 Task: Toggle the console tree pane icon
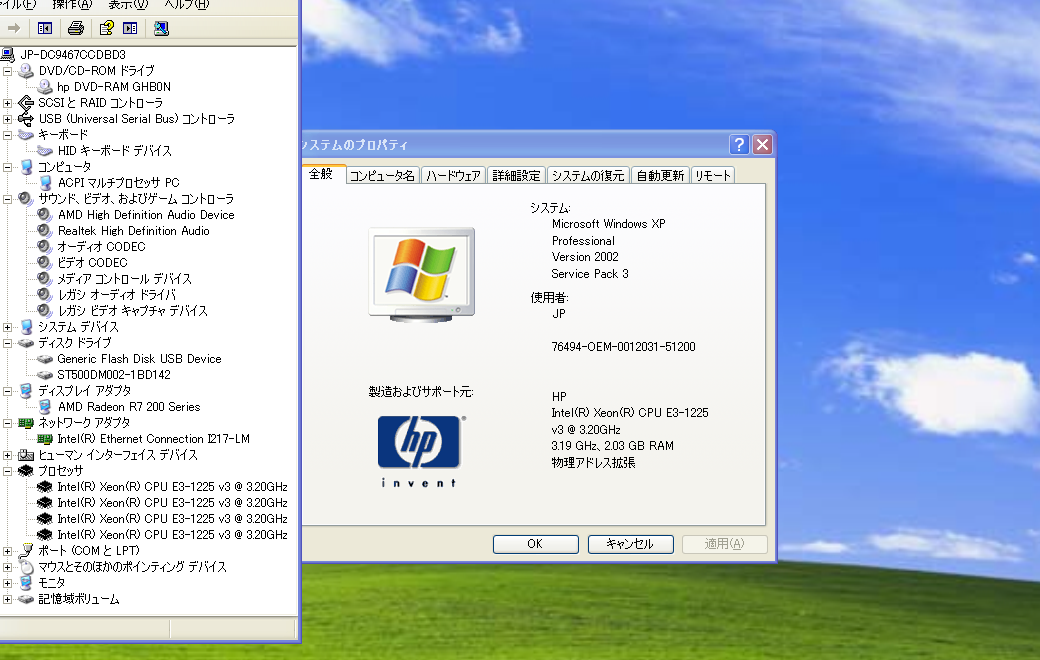point(44,28)
